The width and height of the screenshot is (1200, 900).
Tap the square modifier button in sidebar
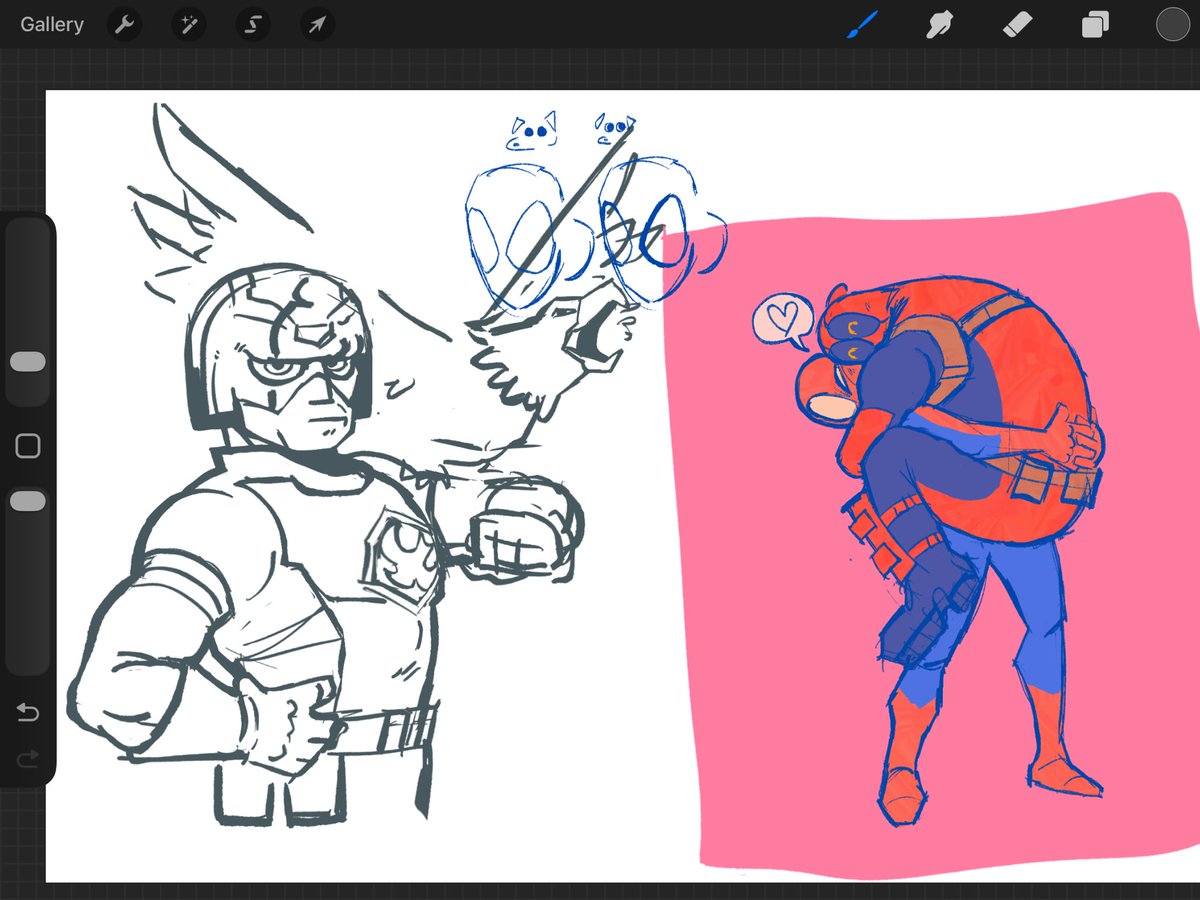[x=28, y=446]
